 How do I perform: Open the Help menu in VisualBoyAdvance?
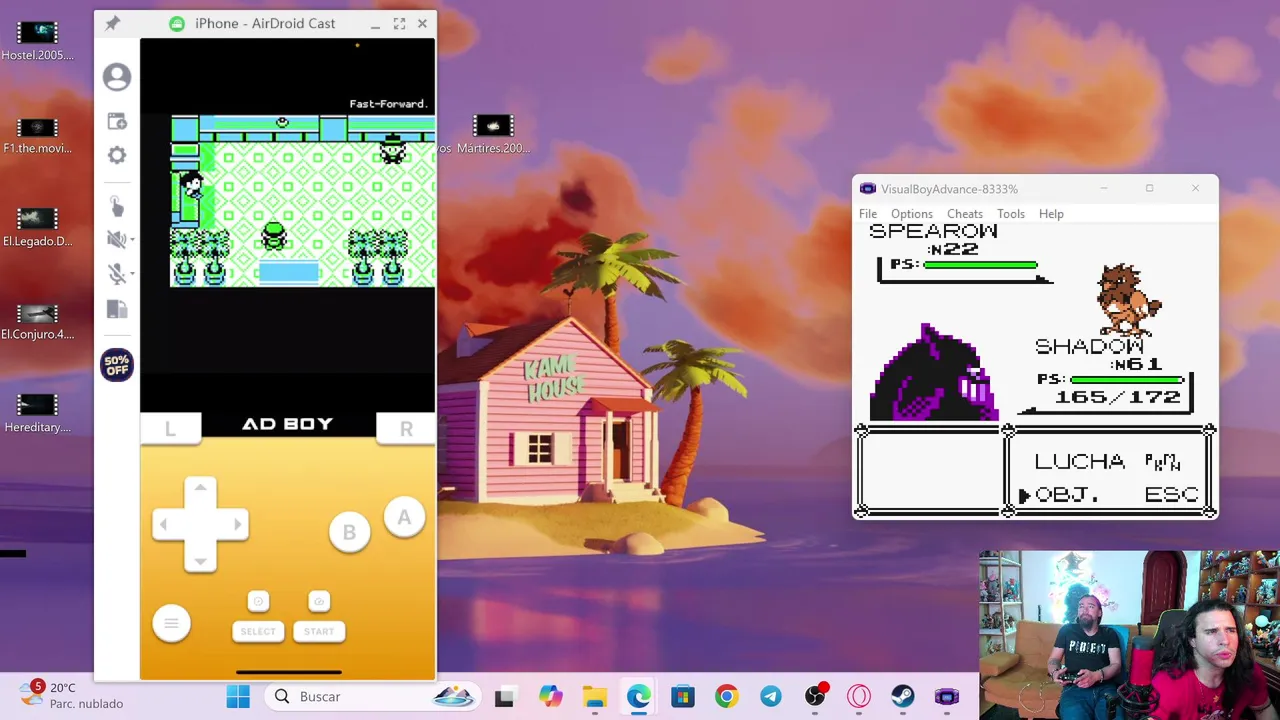(1051, 213)
